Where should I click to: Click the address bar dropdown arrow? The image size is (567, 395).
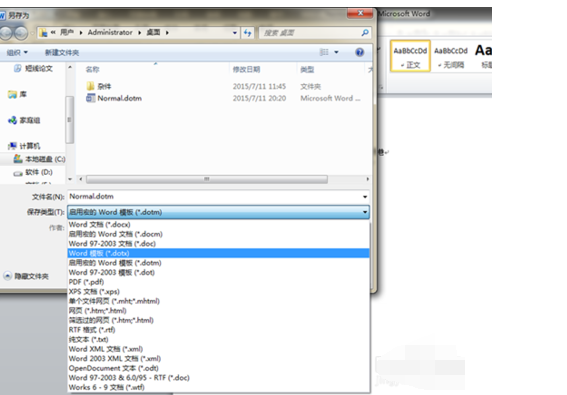235,33
